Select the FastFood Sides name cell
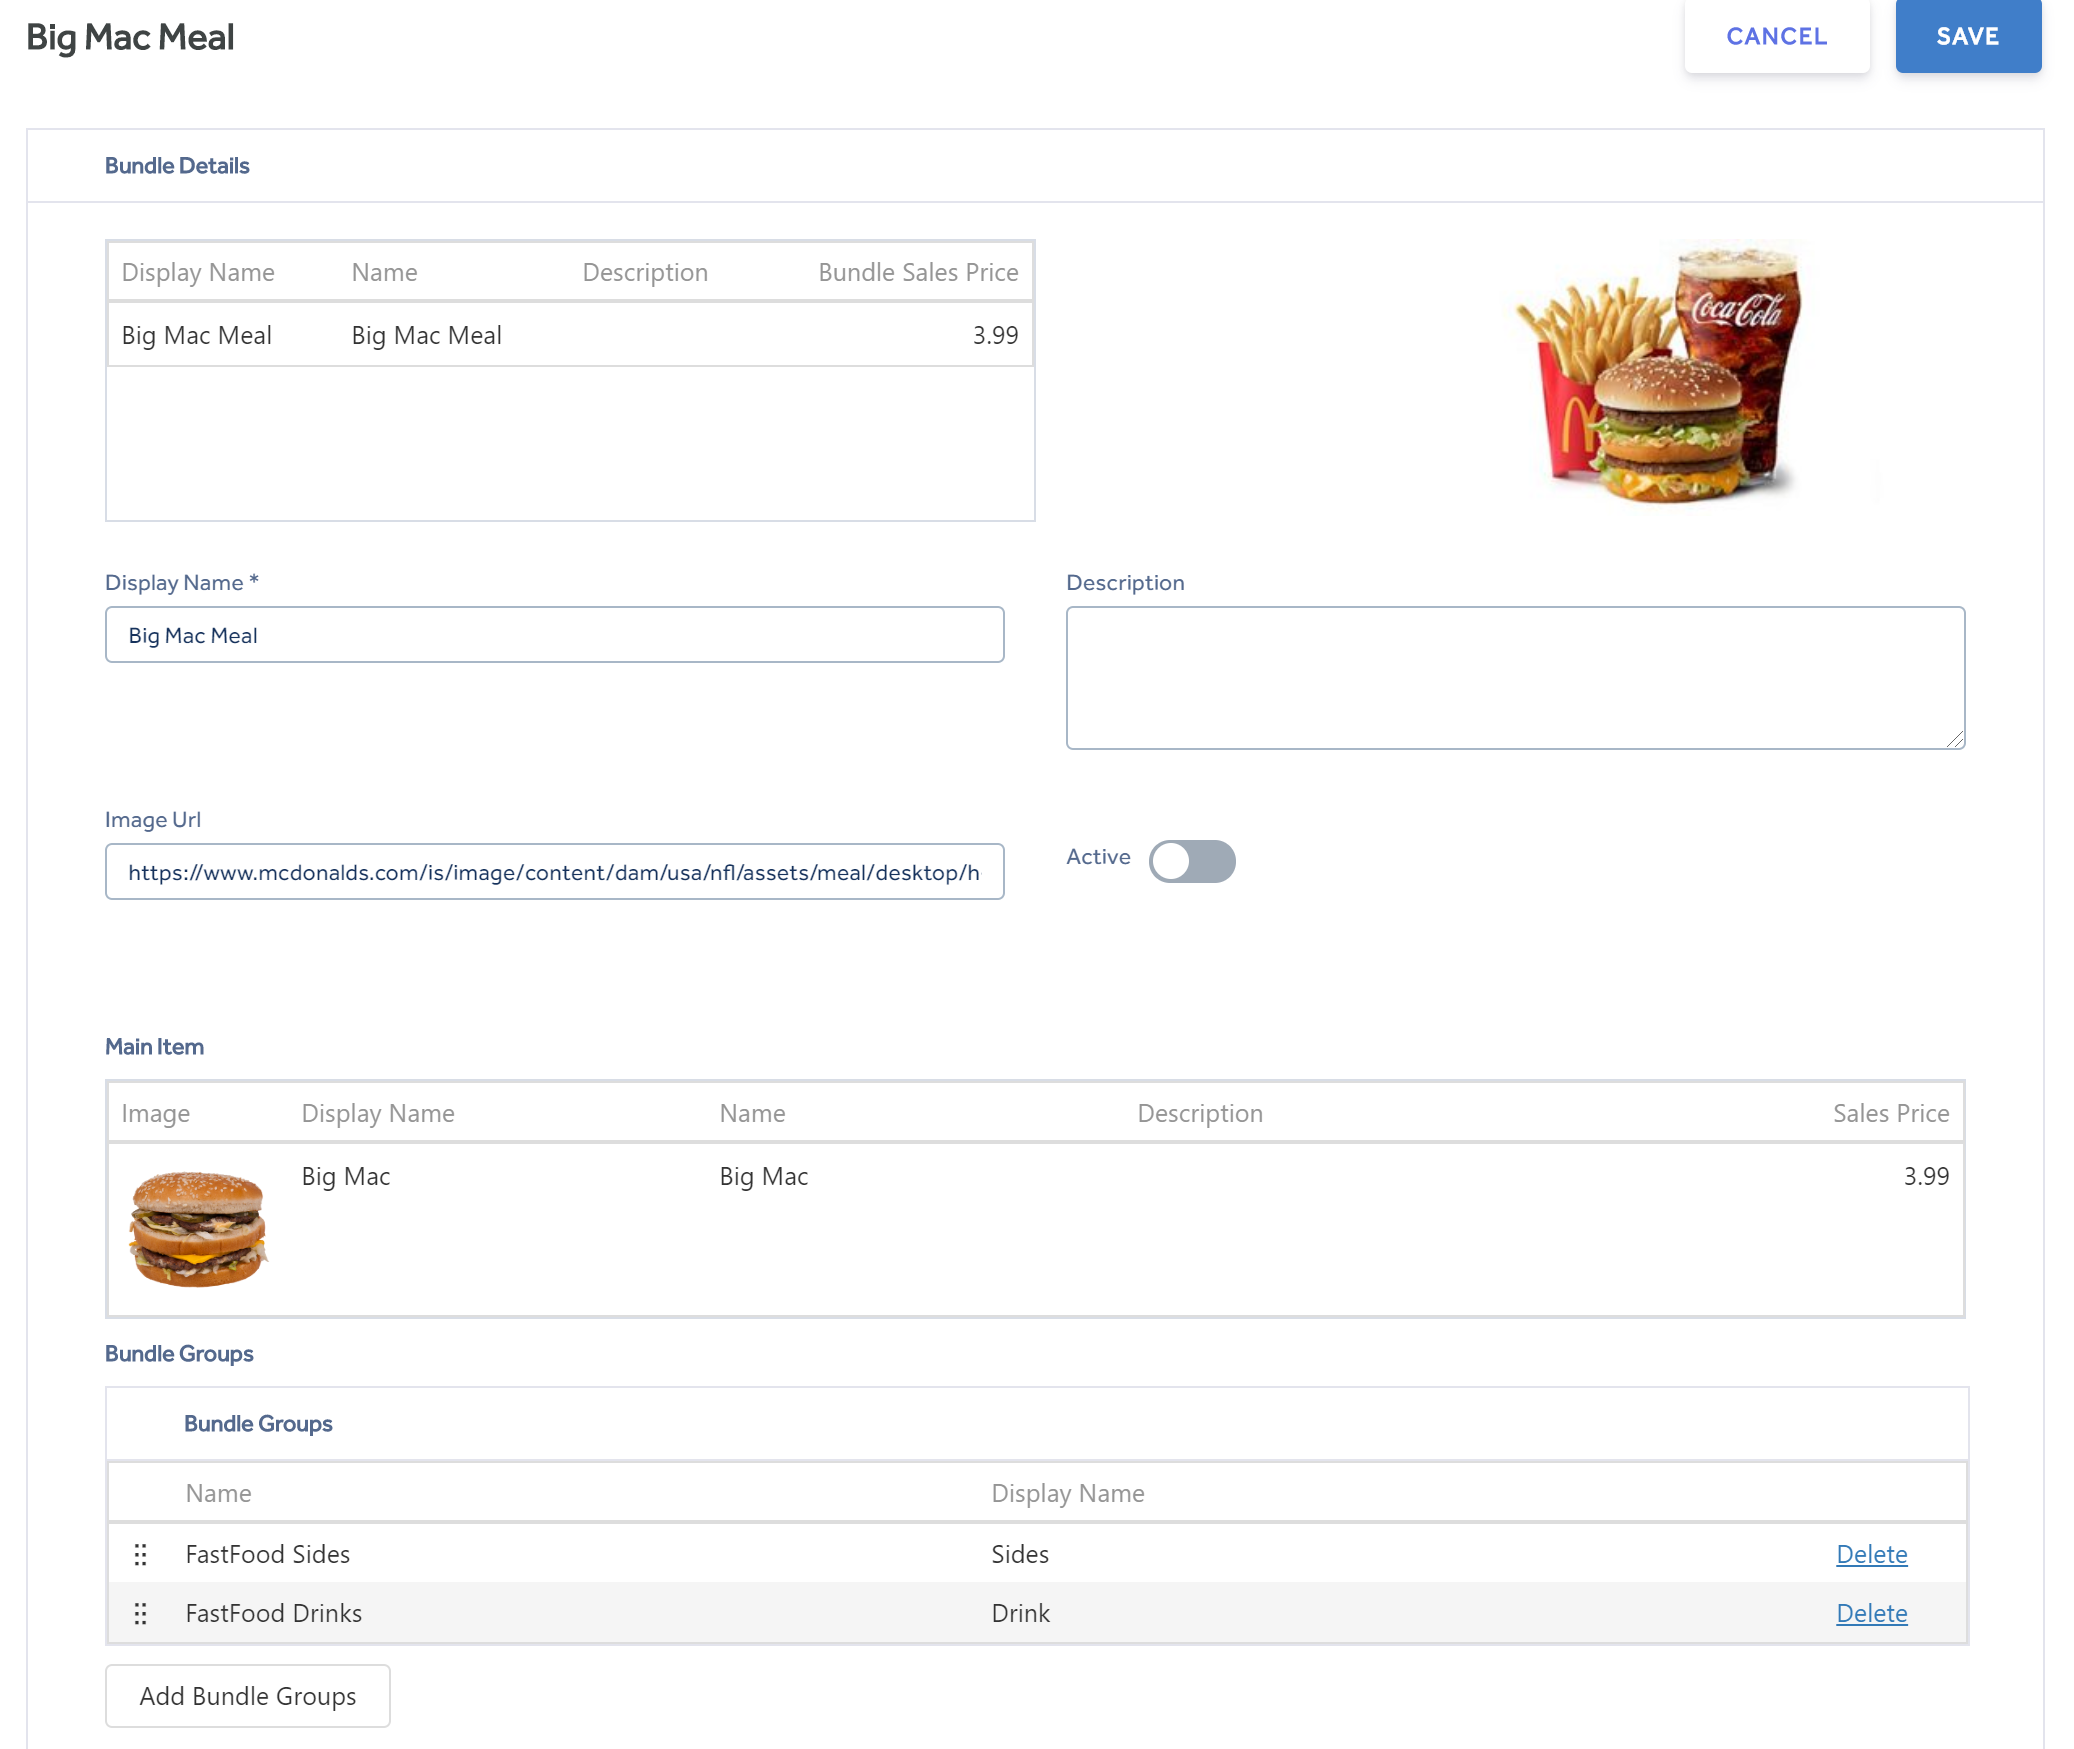The height and width of the screenshot is (1749, 2074). [x=267, y=1554]
